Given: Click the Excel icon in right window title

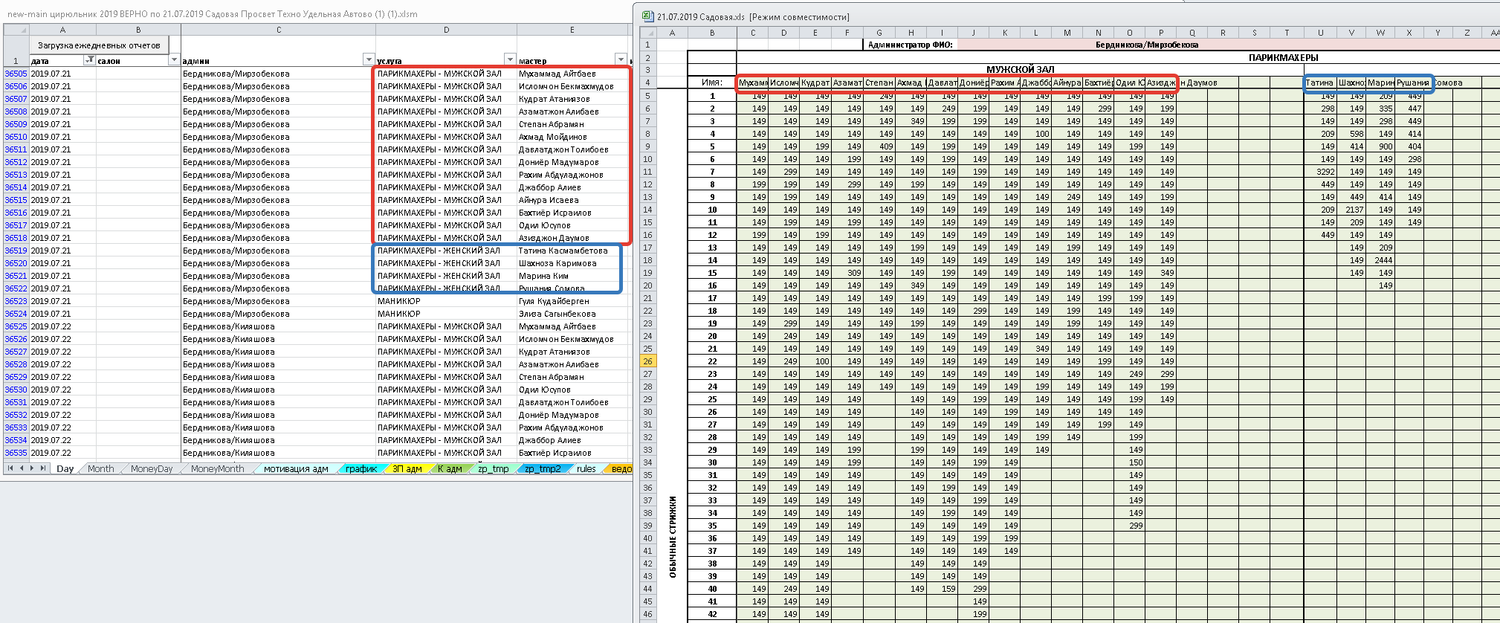Looking at the screenshot, I should pos(646,17).
